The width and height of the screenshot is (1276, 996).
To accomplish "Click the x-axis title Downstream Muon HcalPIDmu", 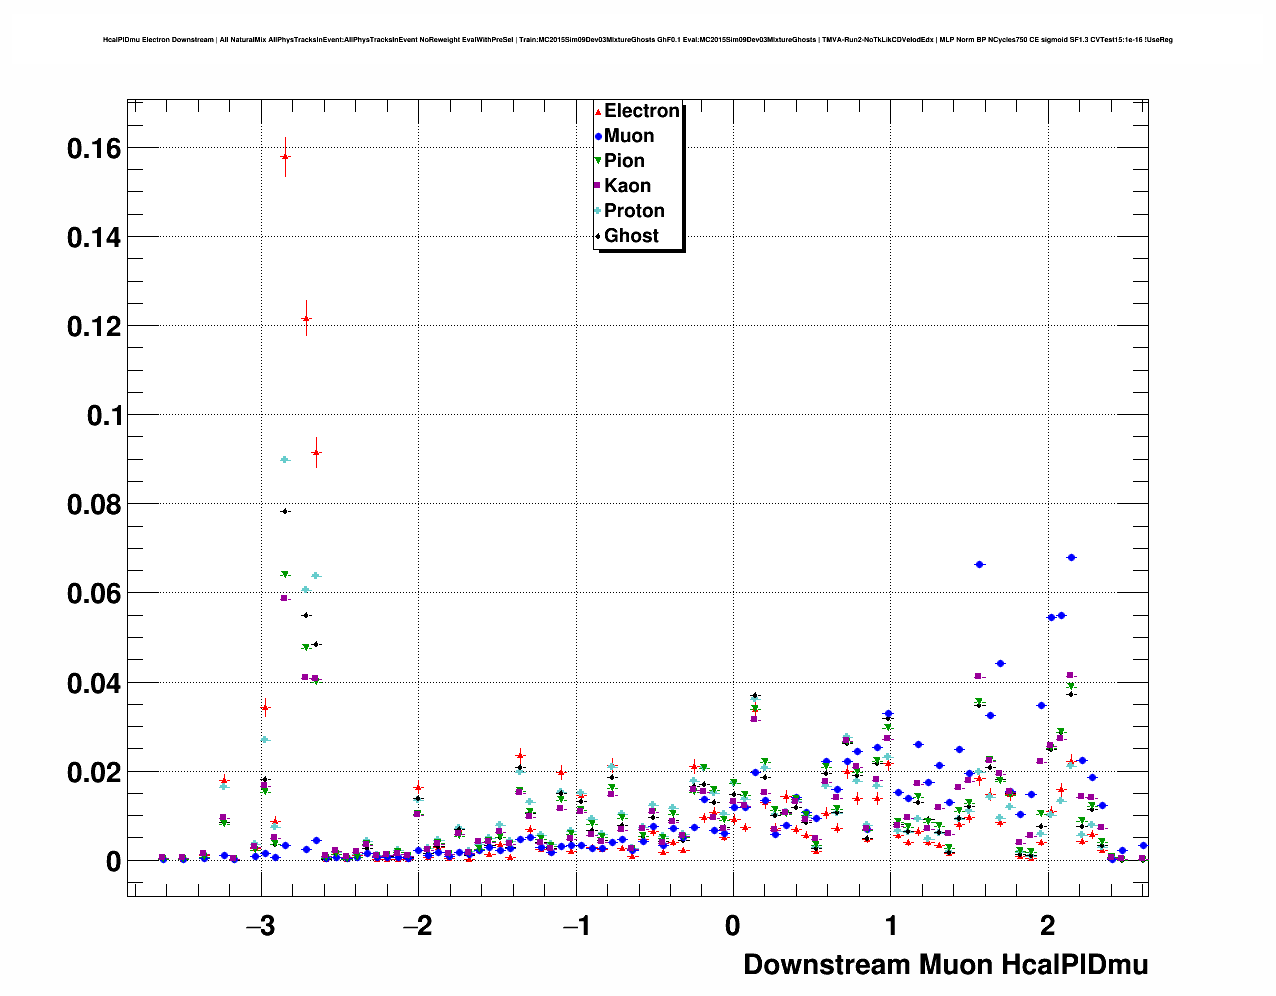I will [x=945, y=965].
